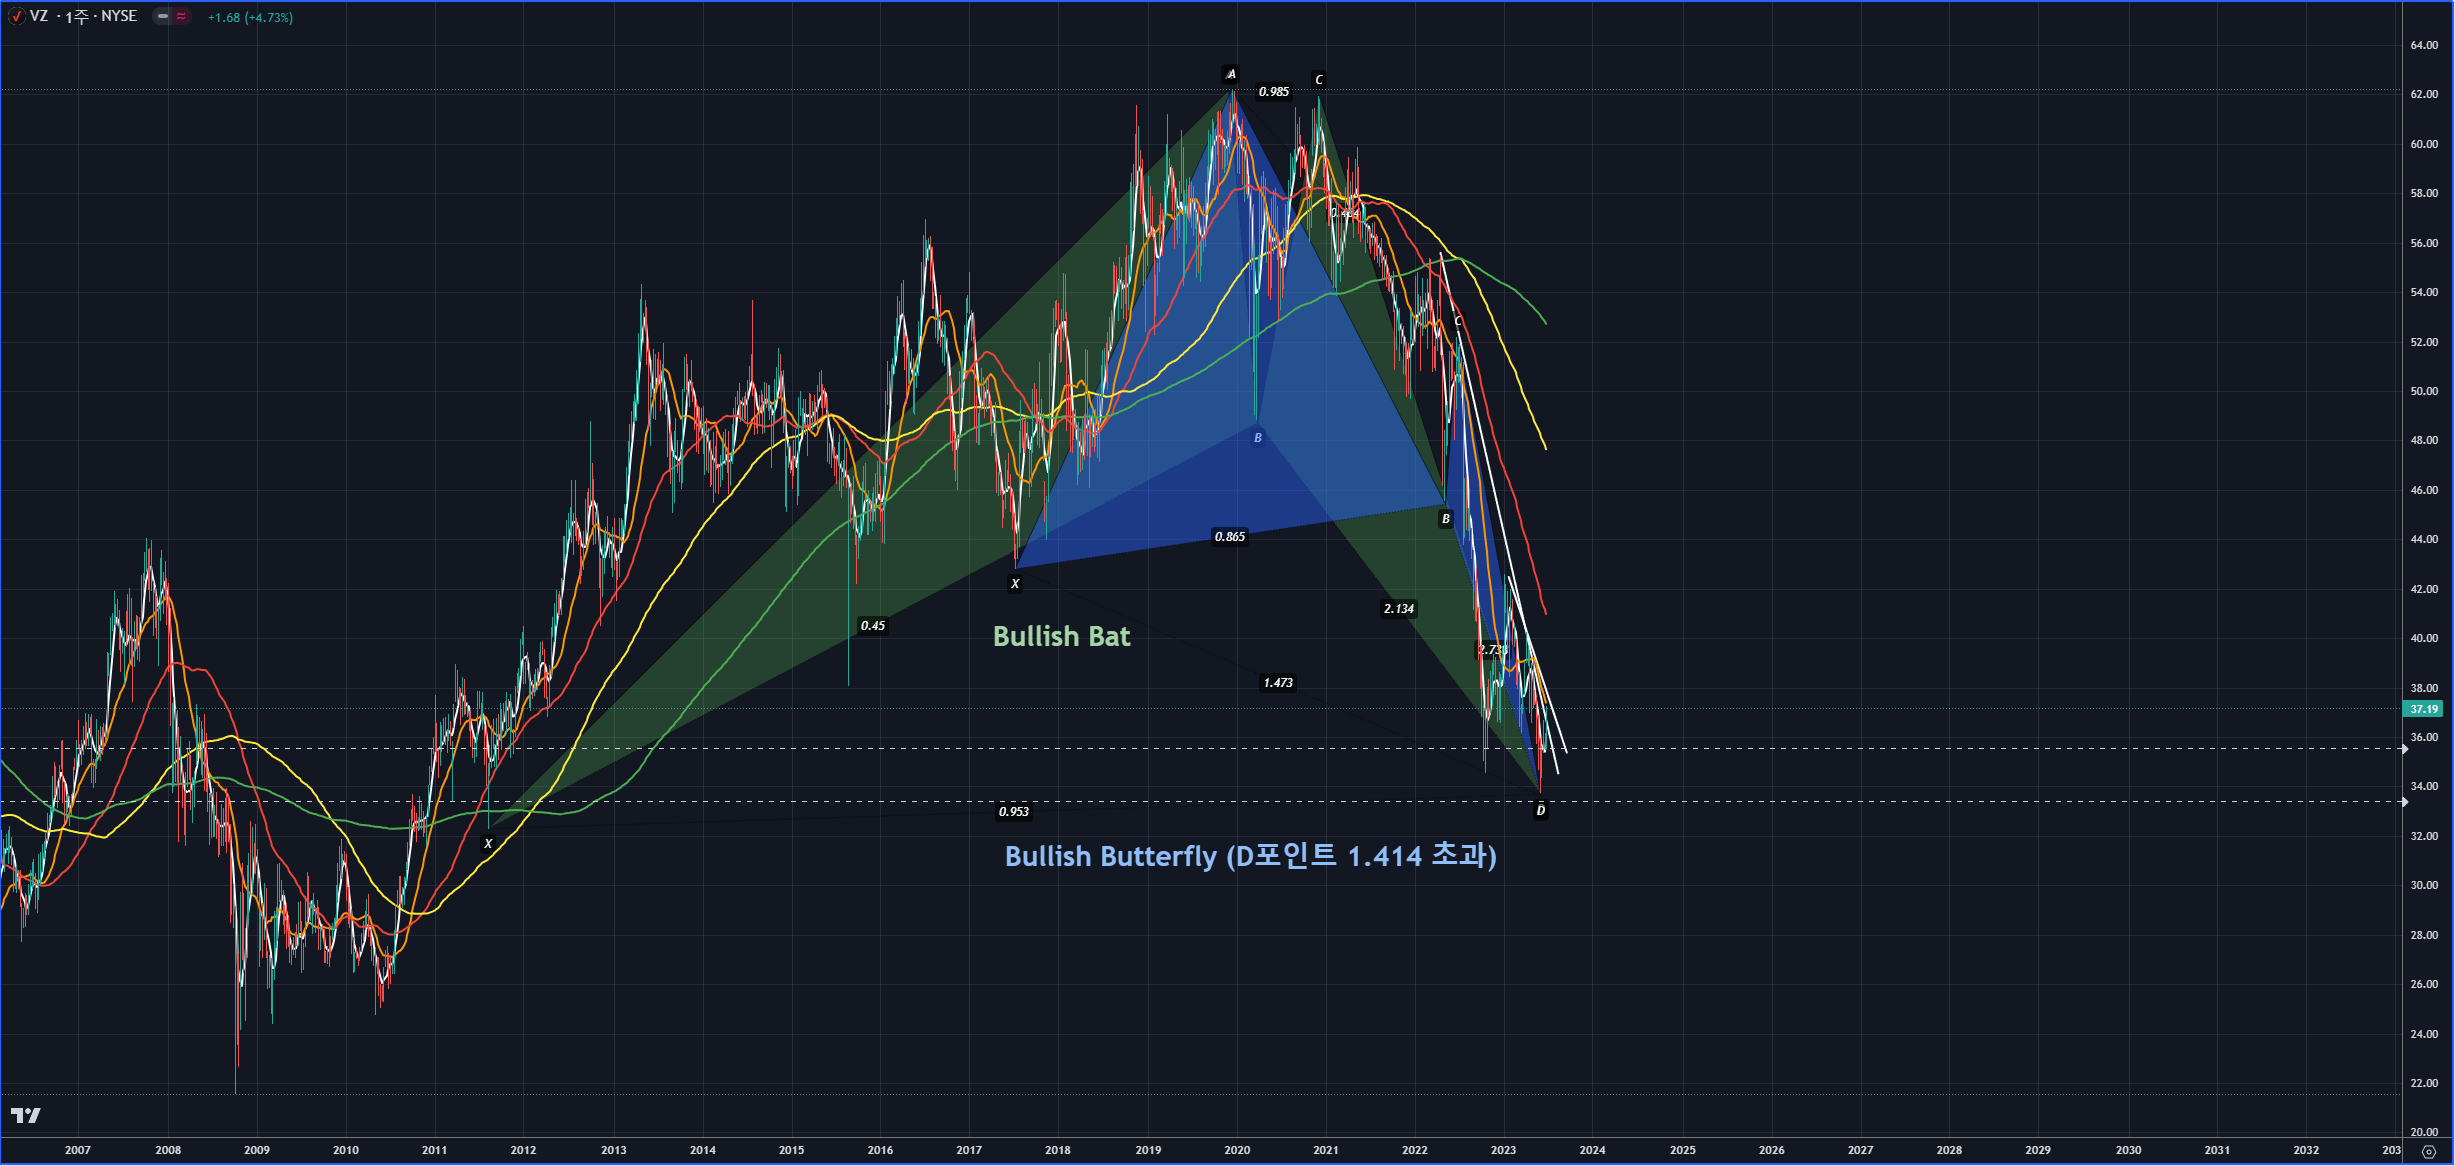Image resolution: width=2455 pixels, height=1166 pixels.
Task: Click the 0.865 ratio label
Action: [x=1229, y=537]
